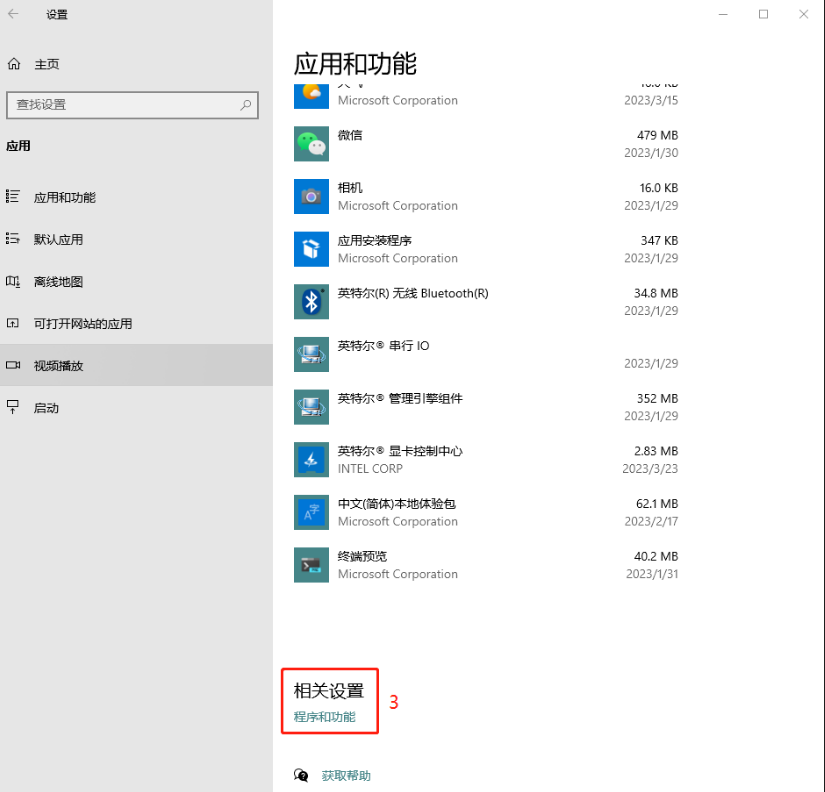Select the 英特尔® 显卡控制中心 entry
The height and width of the screenshot is (792, 825).
click(x=400, y=451)
